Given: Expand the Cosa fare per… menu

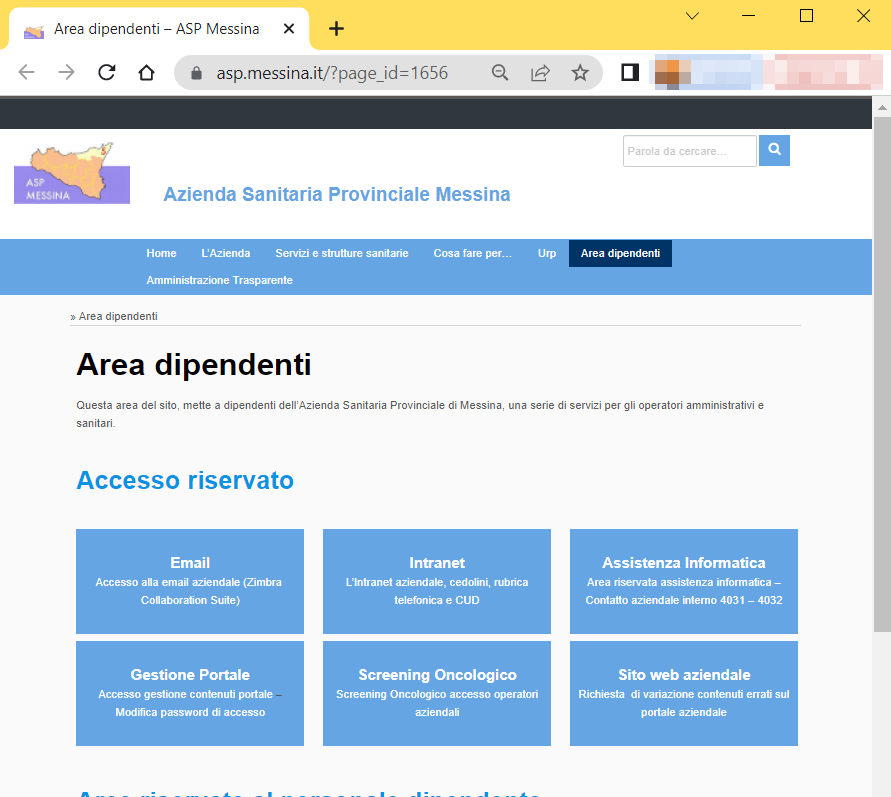Looking at the screenshot, I should pyautogui.click(x=472, y=253).
